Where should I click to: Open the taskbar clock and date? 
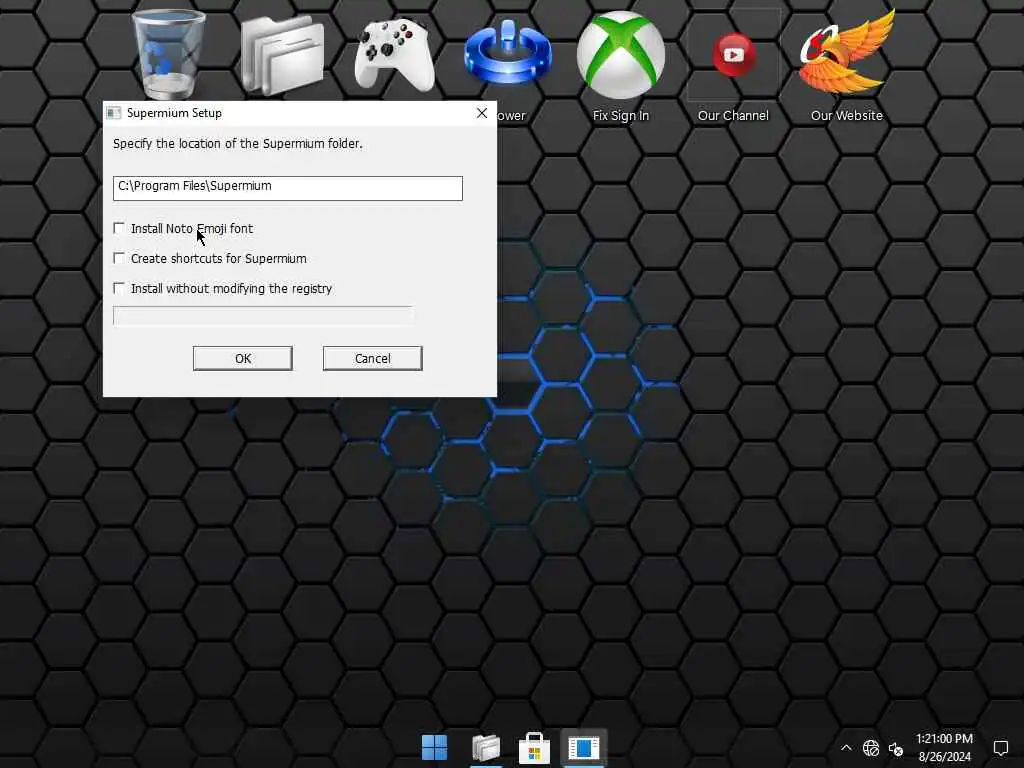click(x=944, y=748)
